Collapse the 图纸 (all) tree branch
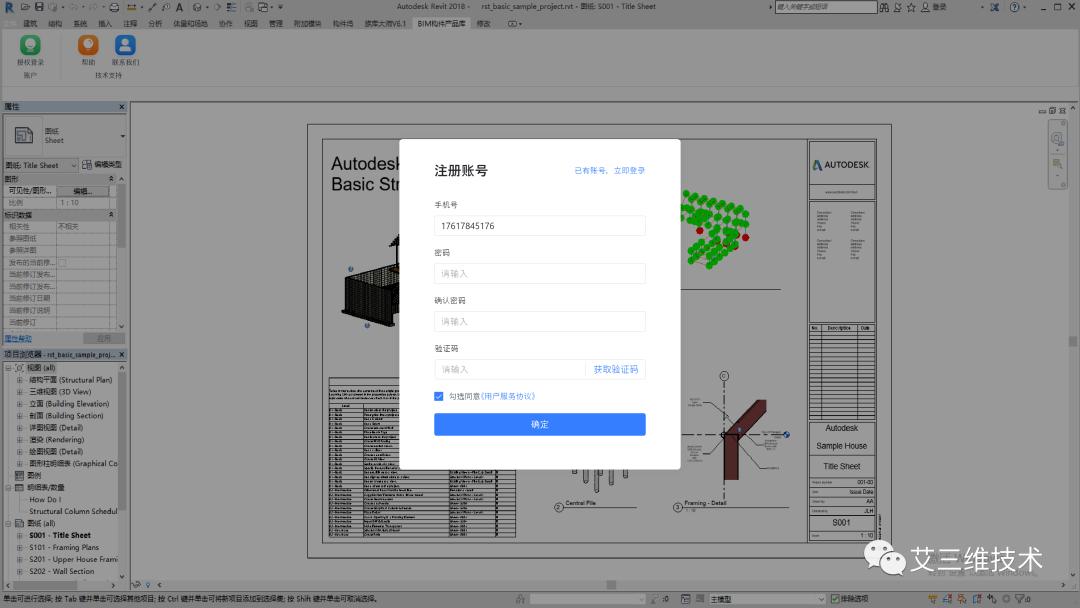This screenshot has width=1080, height=608. pyautogui.click(x=9, y=522)
